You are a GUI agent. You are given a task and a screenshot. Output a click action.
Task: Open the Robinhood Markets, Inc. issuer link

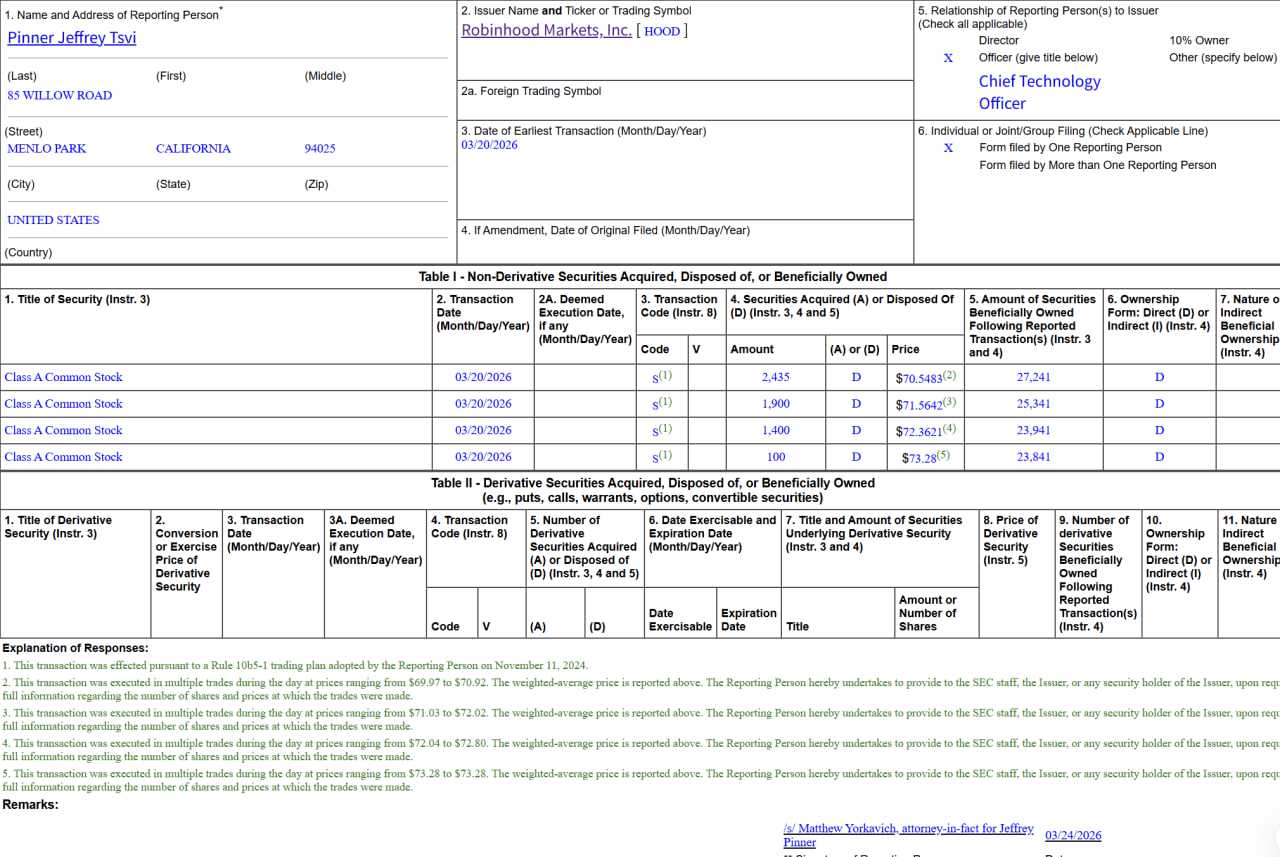click(546, 30)
